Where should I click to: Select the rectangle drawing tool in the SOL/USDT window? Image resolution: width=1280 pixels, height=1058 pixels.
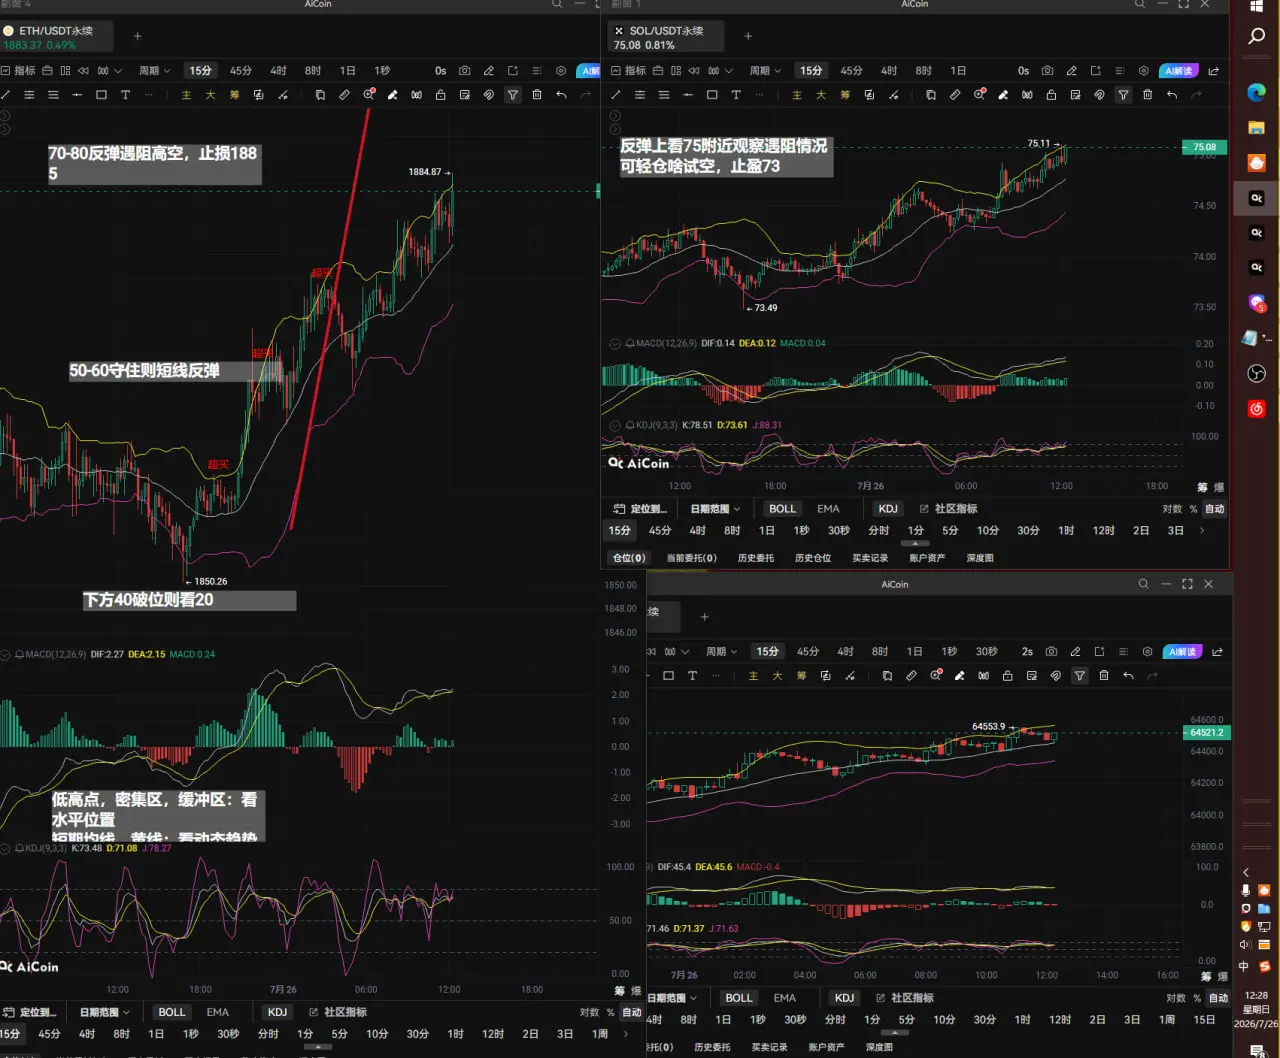point(712,95)
